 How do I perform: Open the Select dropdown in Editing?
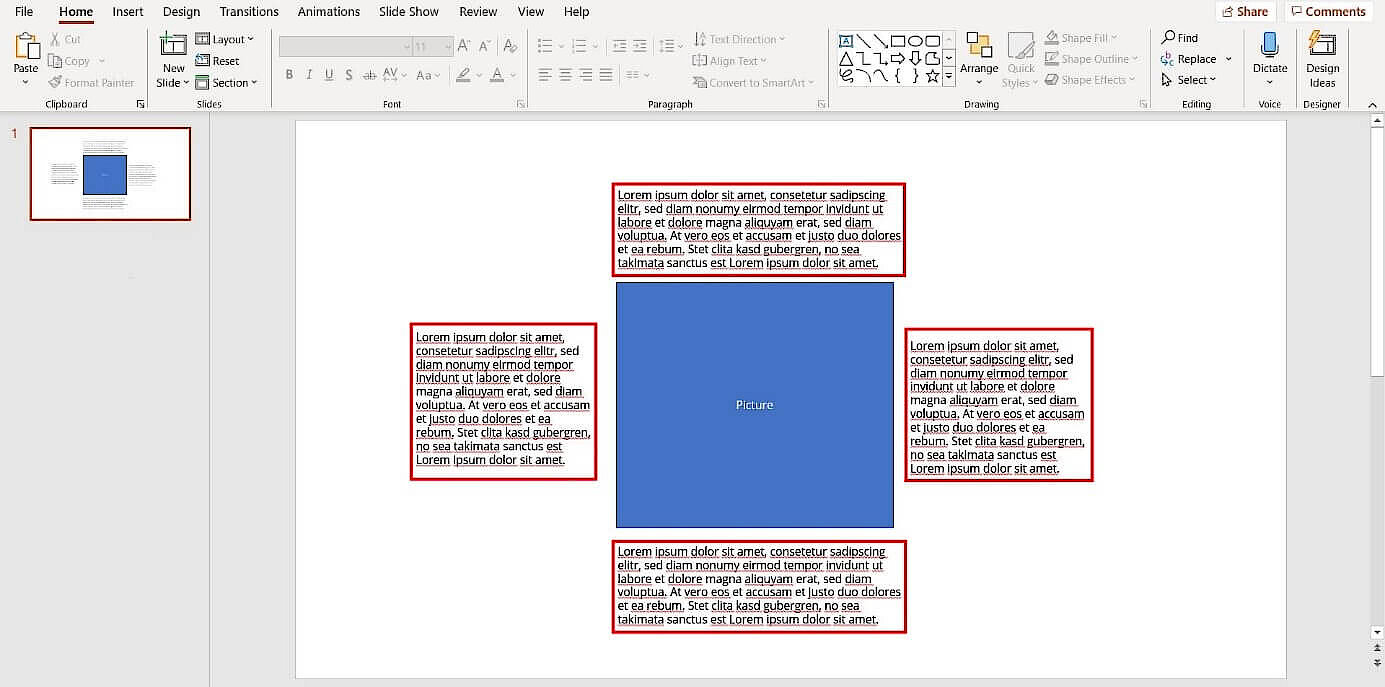pos(1190,80)
